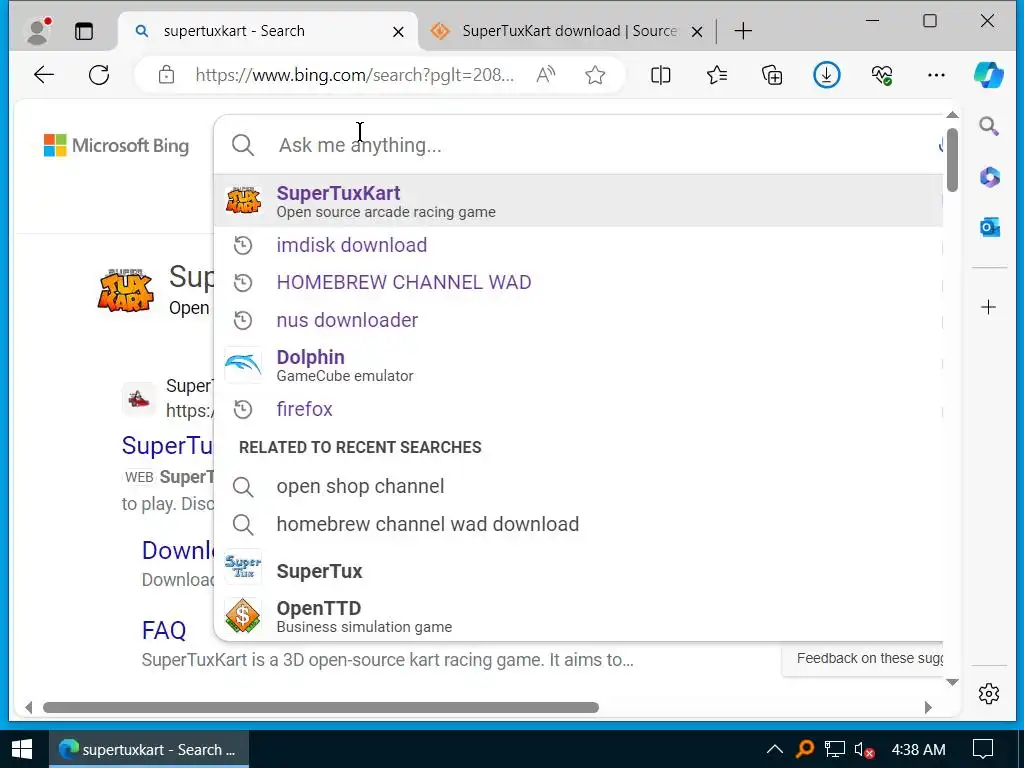The image size is (1024, 768).
Task: Choose homebrew channel wad download suggestion
Action: [579, 524]
